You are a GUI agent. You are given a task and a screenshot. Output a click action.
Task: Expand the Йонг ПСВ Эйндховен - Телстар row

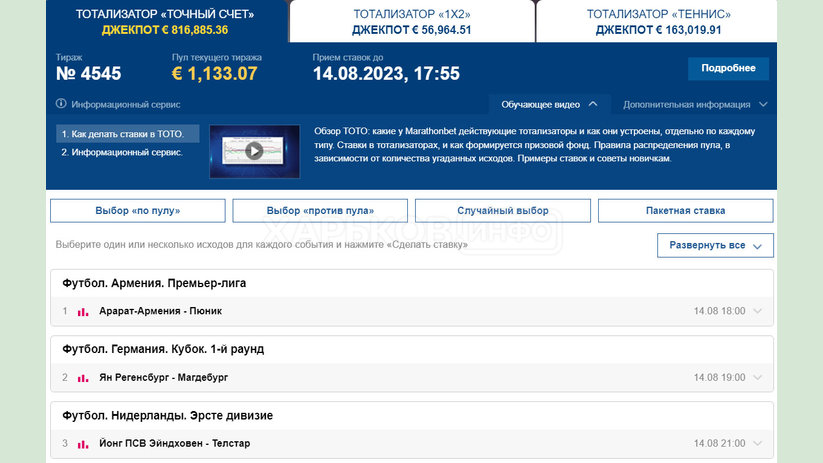tap(757, 443)
